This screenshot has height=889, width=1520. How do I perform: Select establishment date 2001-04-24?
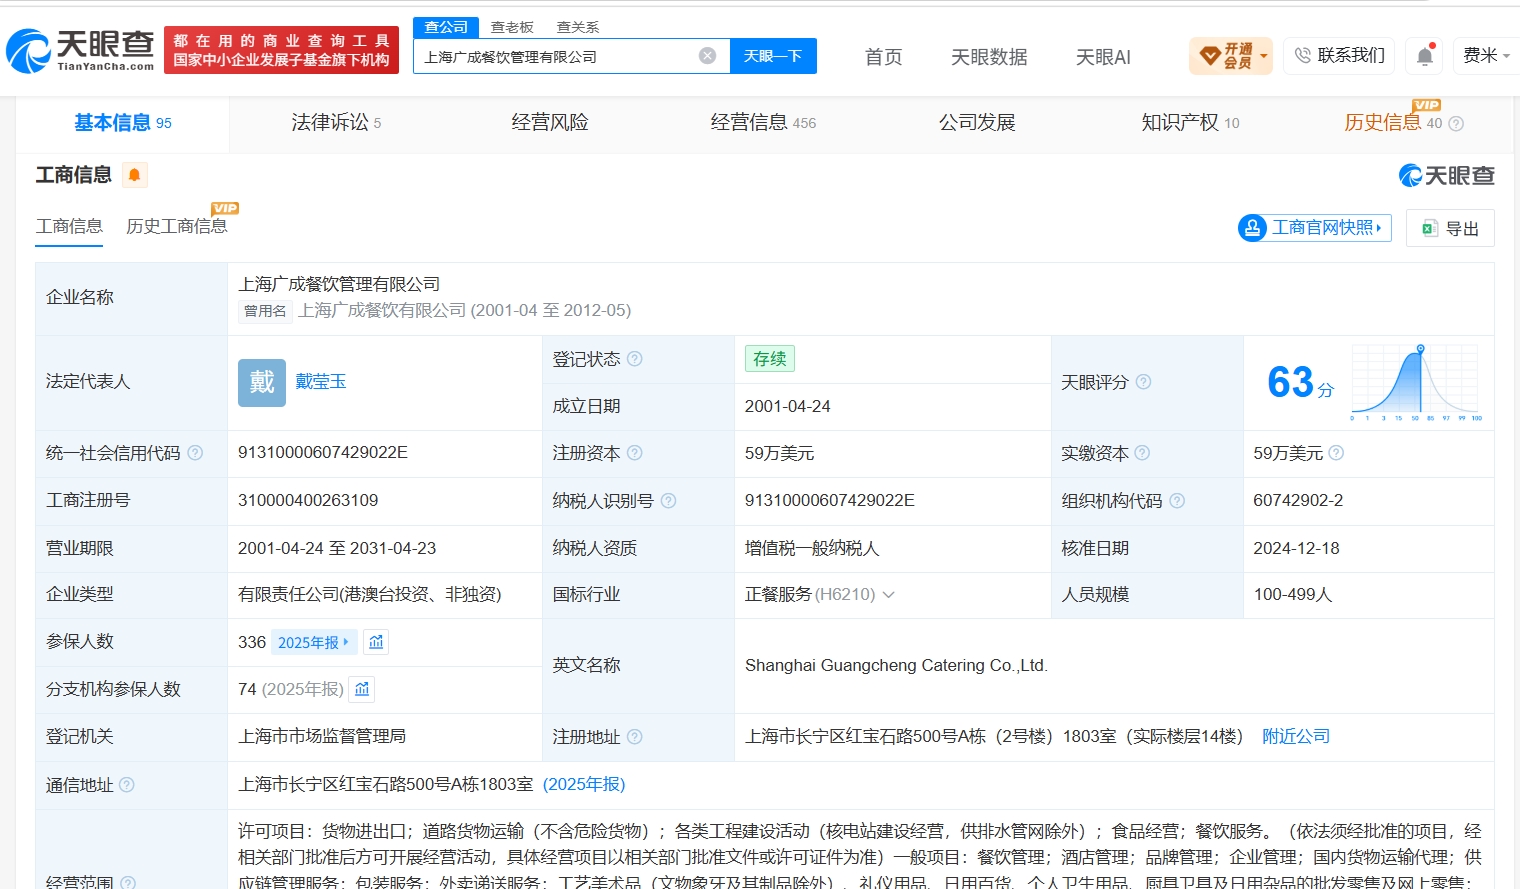point(788,406)
